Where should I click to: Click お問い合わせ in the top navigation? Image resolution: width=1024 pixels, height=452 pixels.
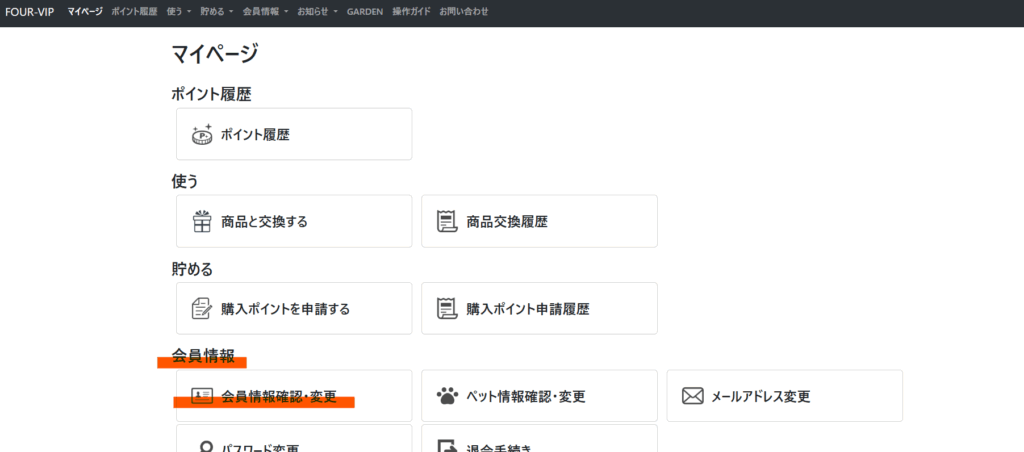[x=464, y=12]
